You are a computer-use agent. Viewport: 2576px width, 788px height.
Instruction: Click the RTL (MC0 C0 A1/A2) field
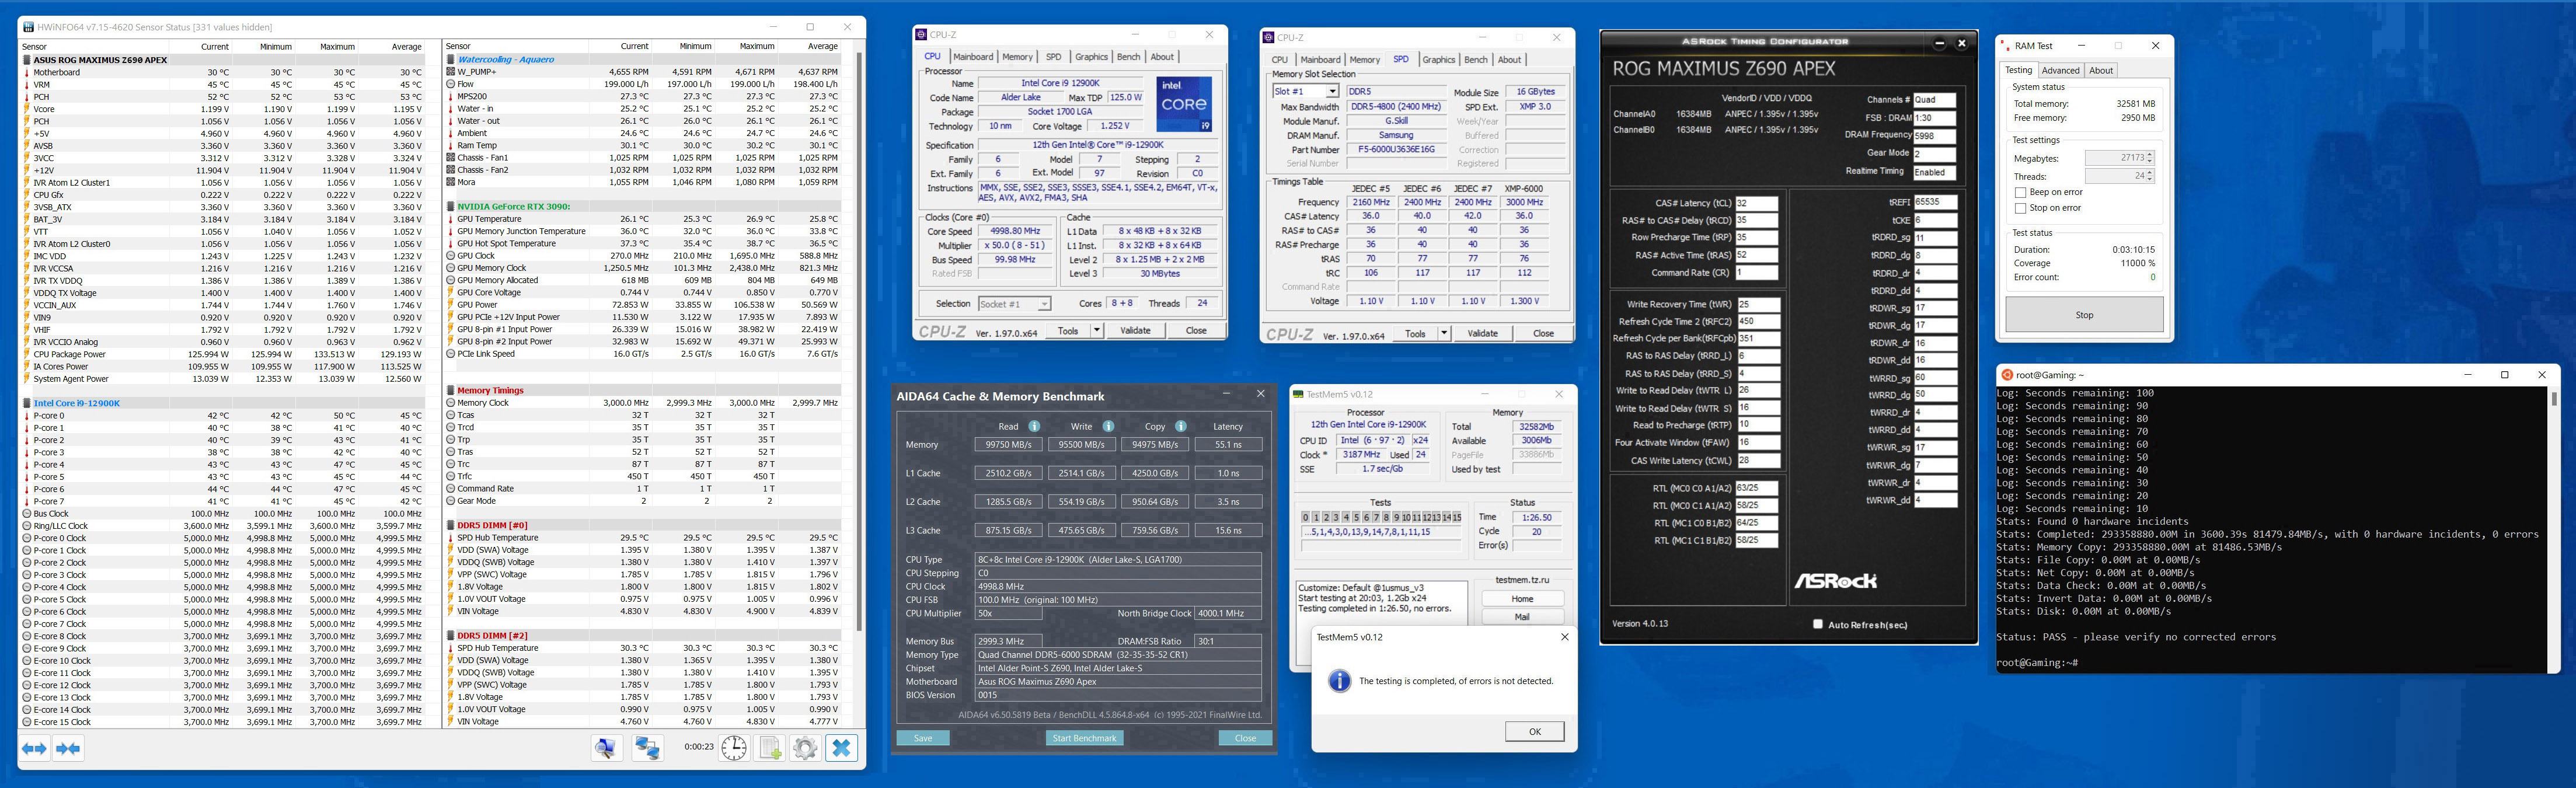tap(1757, 488)
